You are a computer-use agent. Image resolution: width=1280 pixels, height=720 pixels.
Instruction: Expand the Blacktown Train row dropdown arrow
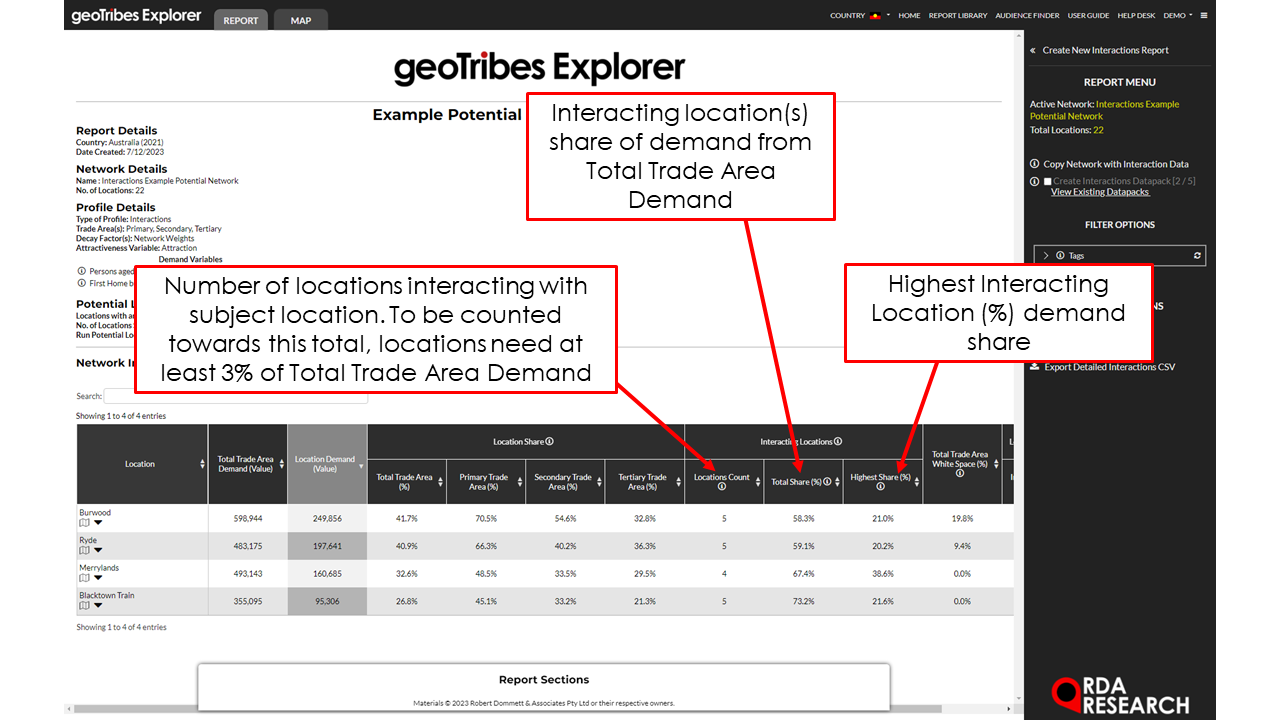[x=98, y=605]
